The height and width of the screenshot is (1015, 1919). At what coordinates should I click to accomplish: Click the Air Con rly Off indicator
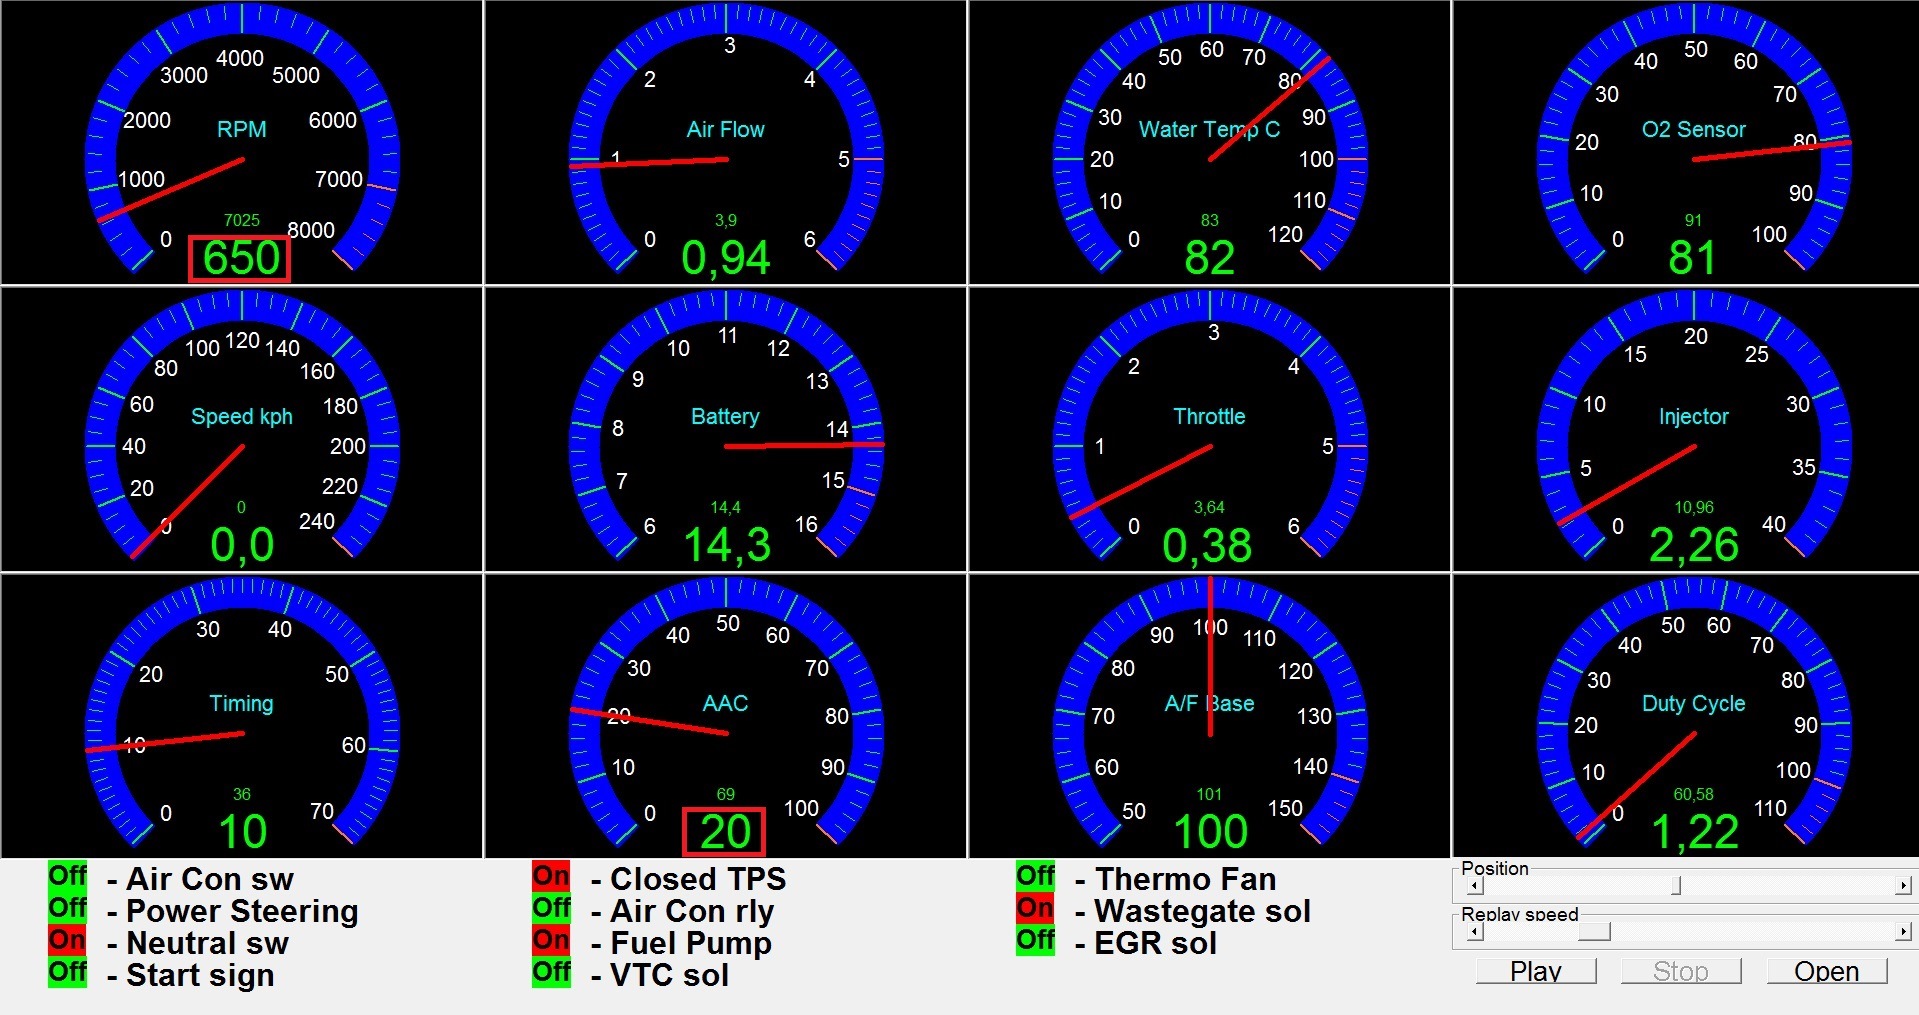(552, 908)
